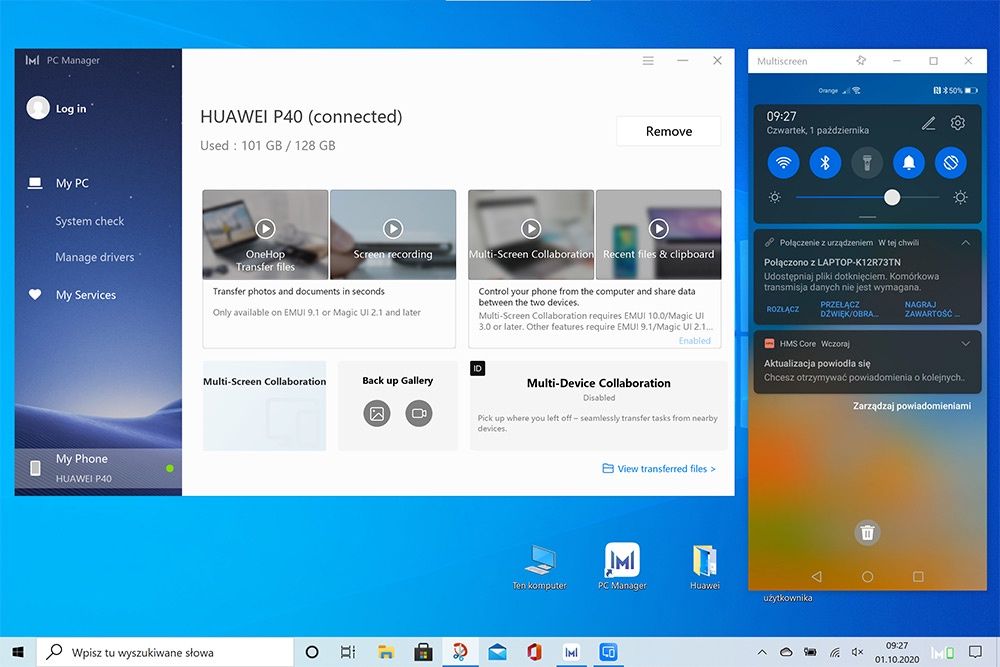The image size is (1000, 667).
Task: Select My Phone HUAWEI P40 entry
Action: pyautogui.click(x=98, y=469)
